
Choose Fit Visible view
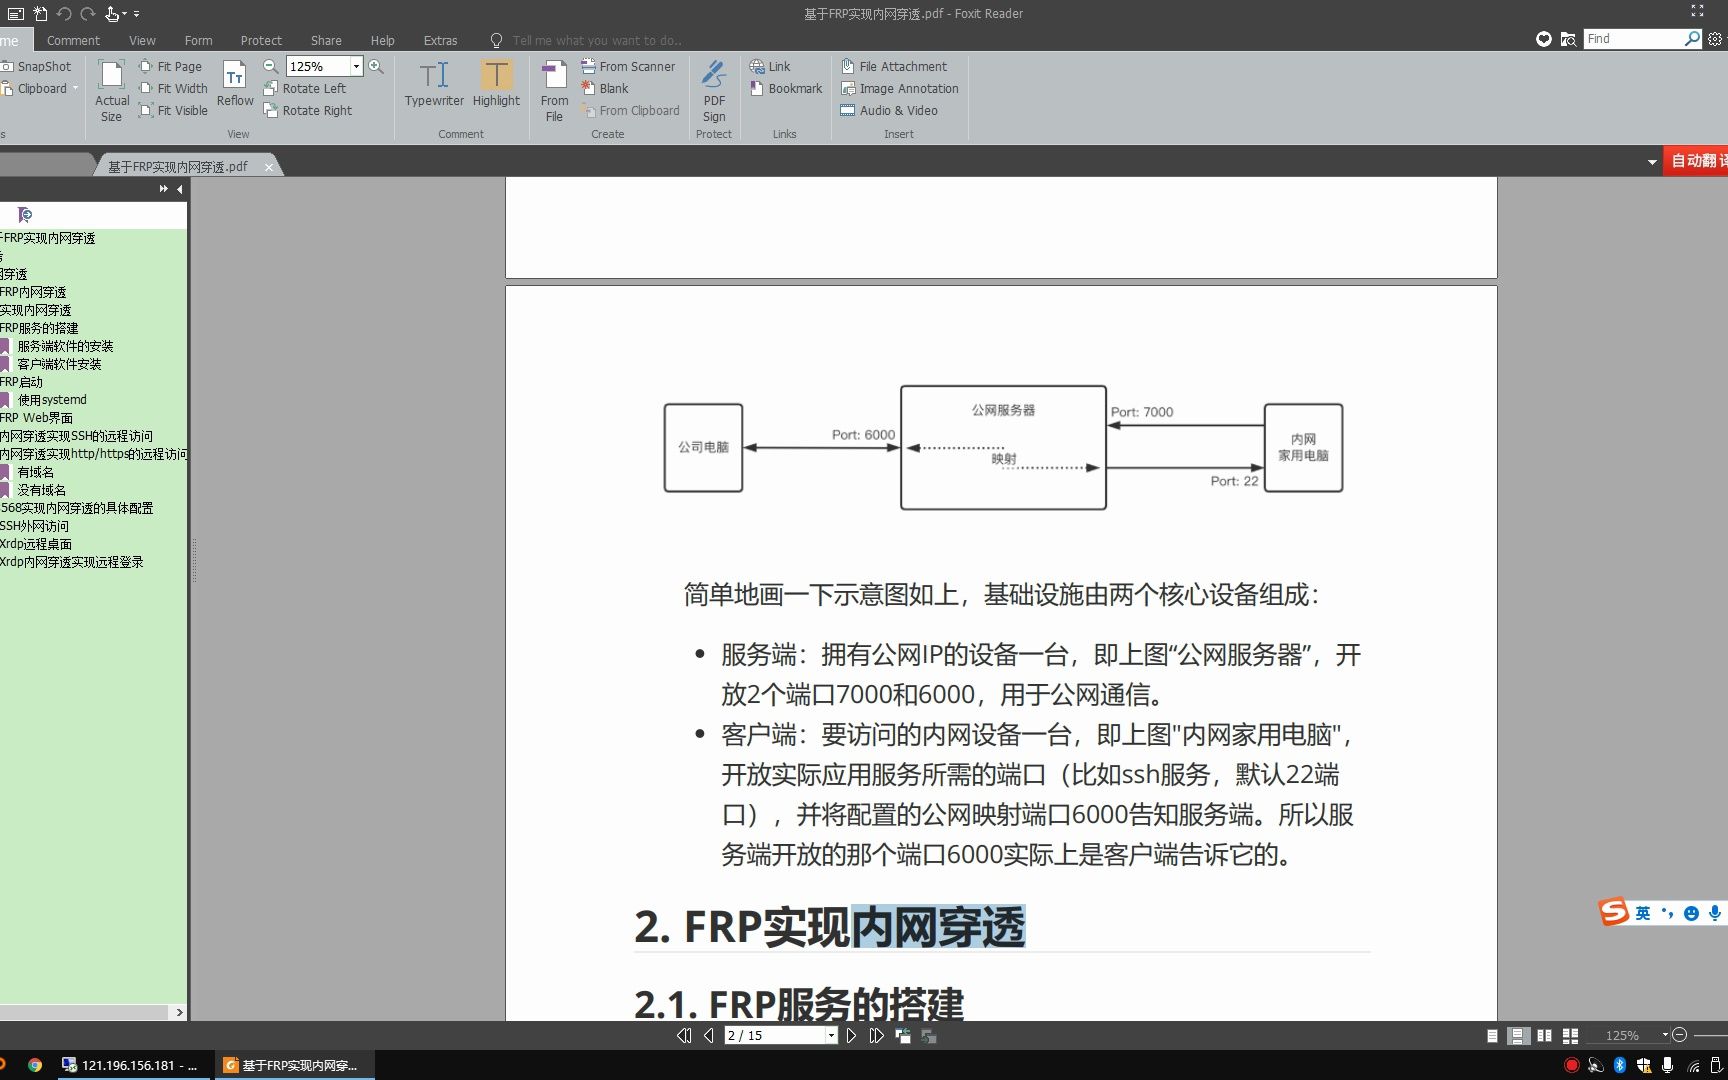point(173,110)
